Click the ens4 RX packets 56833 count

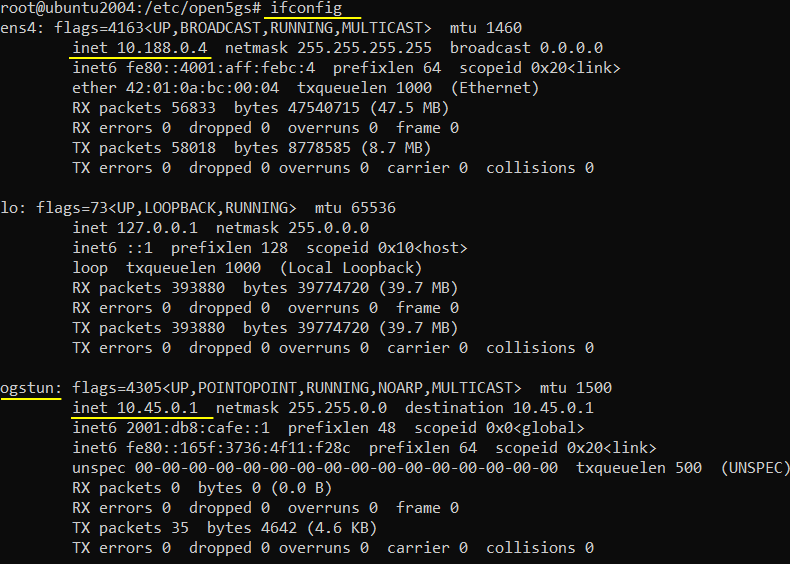click(144, 108)
